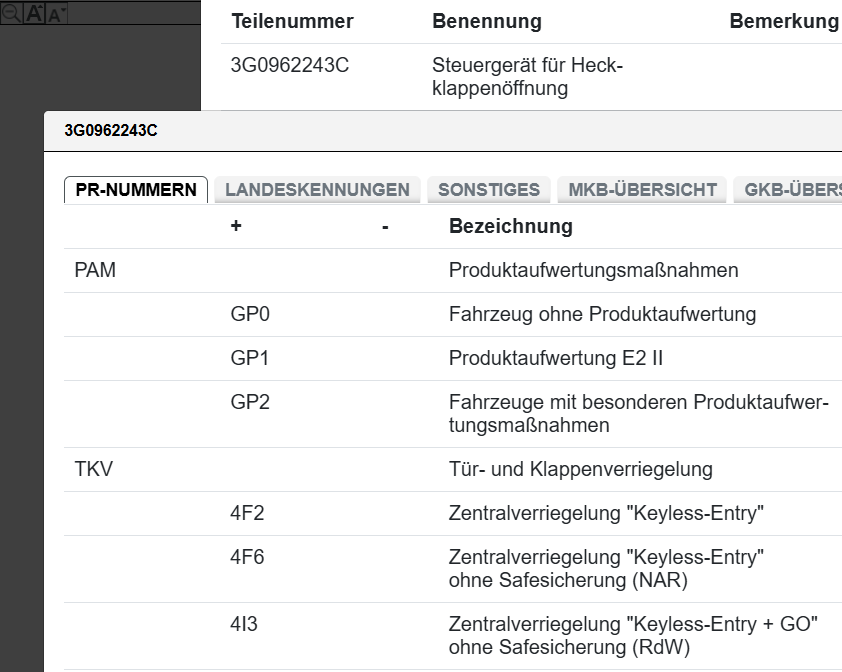Select the TKV family row
The width and height of the screenshot is (842, 672).
tap(94, 469)
